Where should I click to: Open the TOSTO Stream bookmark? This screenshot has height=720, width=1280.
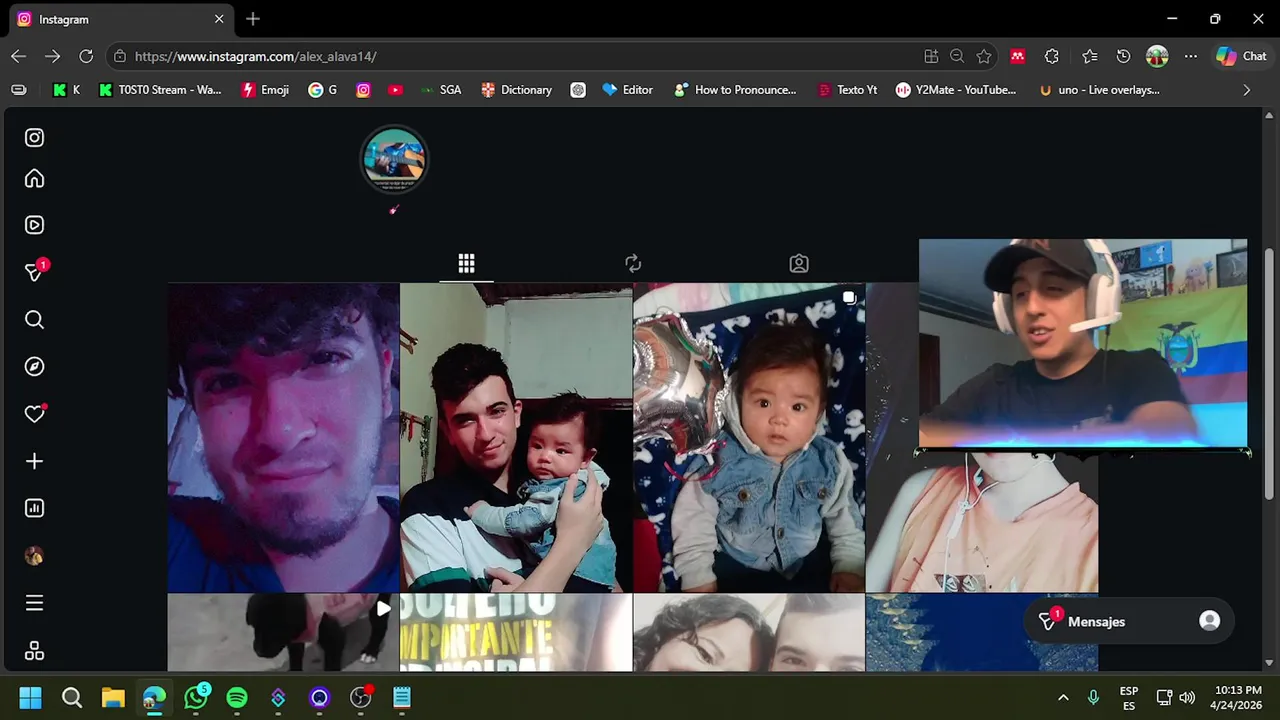160,90
